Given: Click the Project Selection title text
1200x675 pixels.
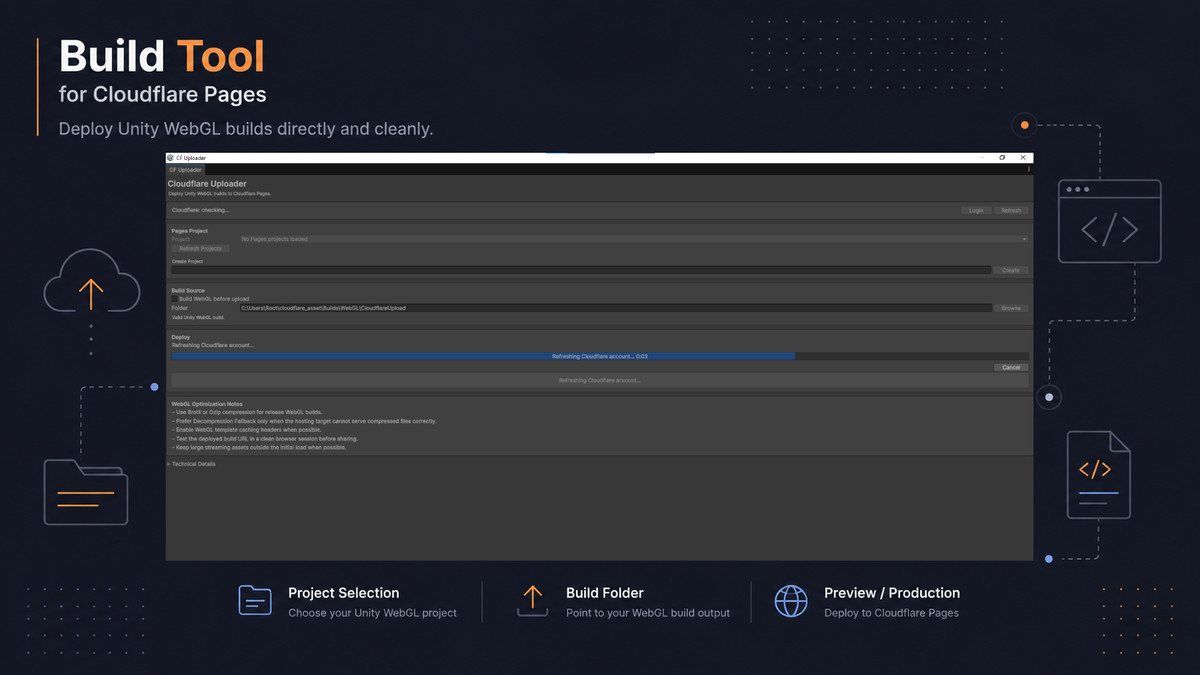Looking at the screenshot, I should coord(343,593).
